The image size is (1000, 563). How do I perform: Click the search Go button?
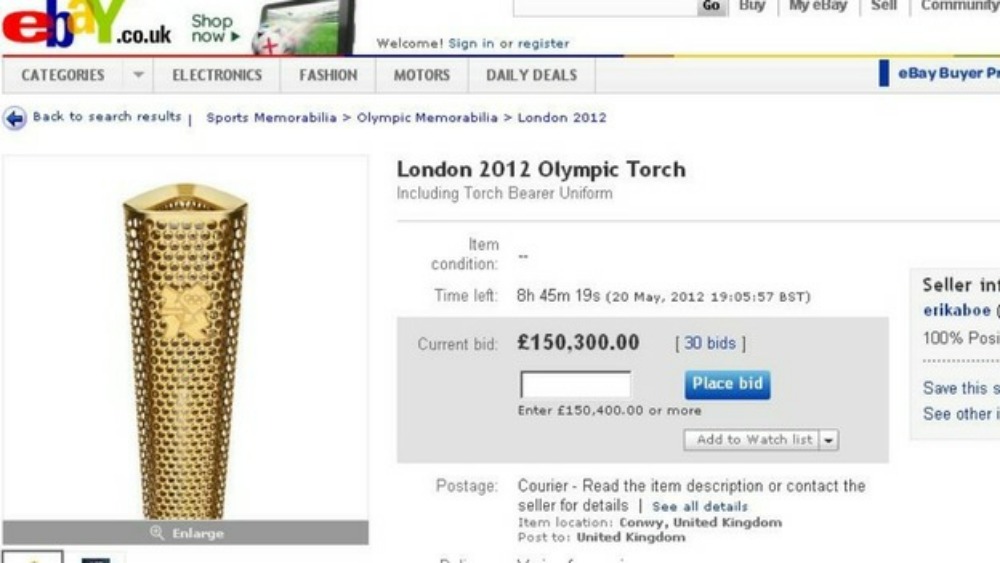pyautogui.click(x=711, y=6)
